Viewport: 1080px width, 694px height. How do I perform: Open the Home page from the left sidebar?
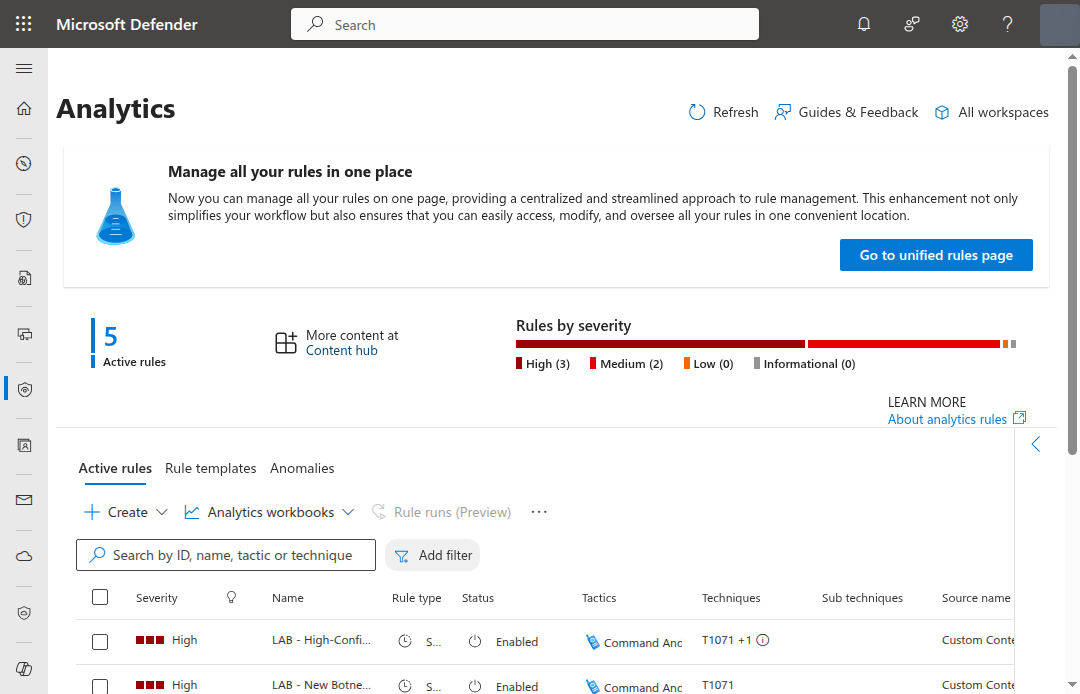point(23,108)
